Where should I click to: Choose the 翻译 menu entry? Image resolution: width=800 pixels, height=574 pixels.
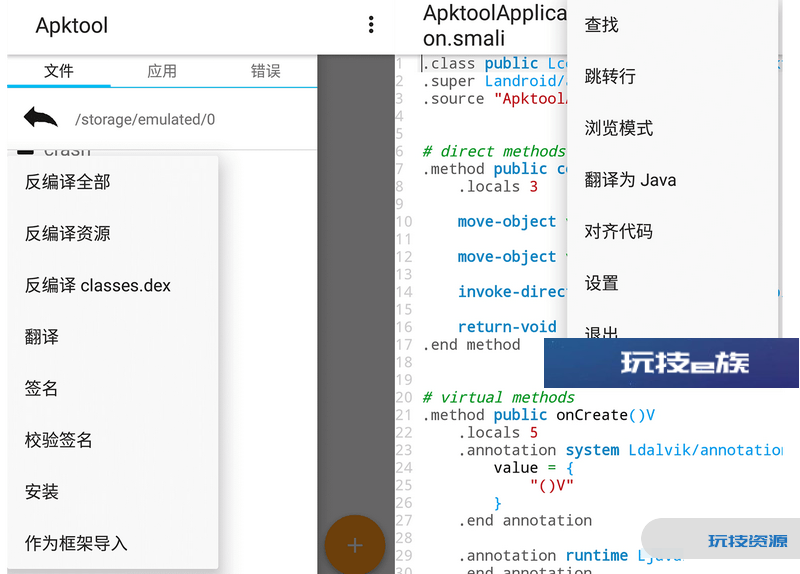coord(113,337)
